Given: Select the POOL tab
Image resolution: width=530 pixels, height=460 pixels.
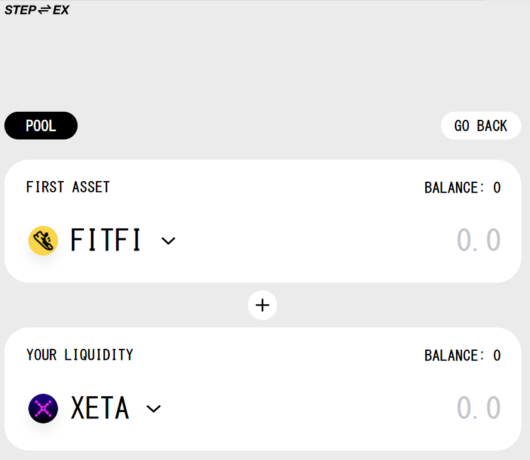Looking at the screenshot, I should (x=41, y=126).
